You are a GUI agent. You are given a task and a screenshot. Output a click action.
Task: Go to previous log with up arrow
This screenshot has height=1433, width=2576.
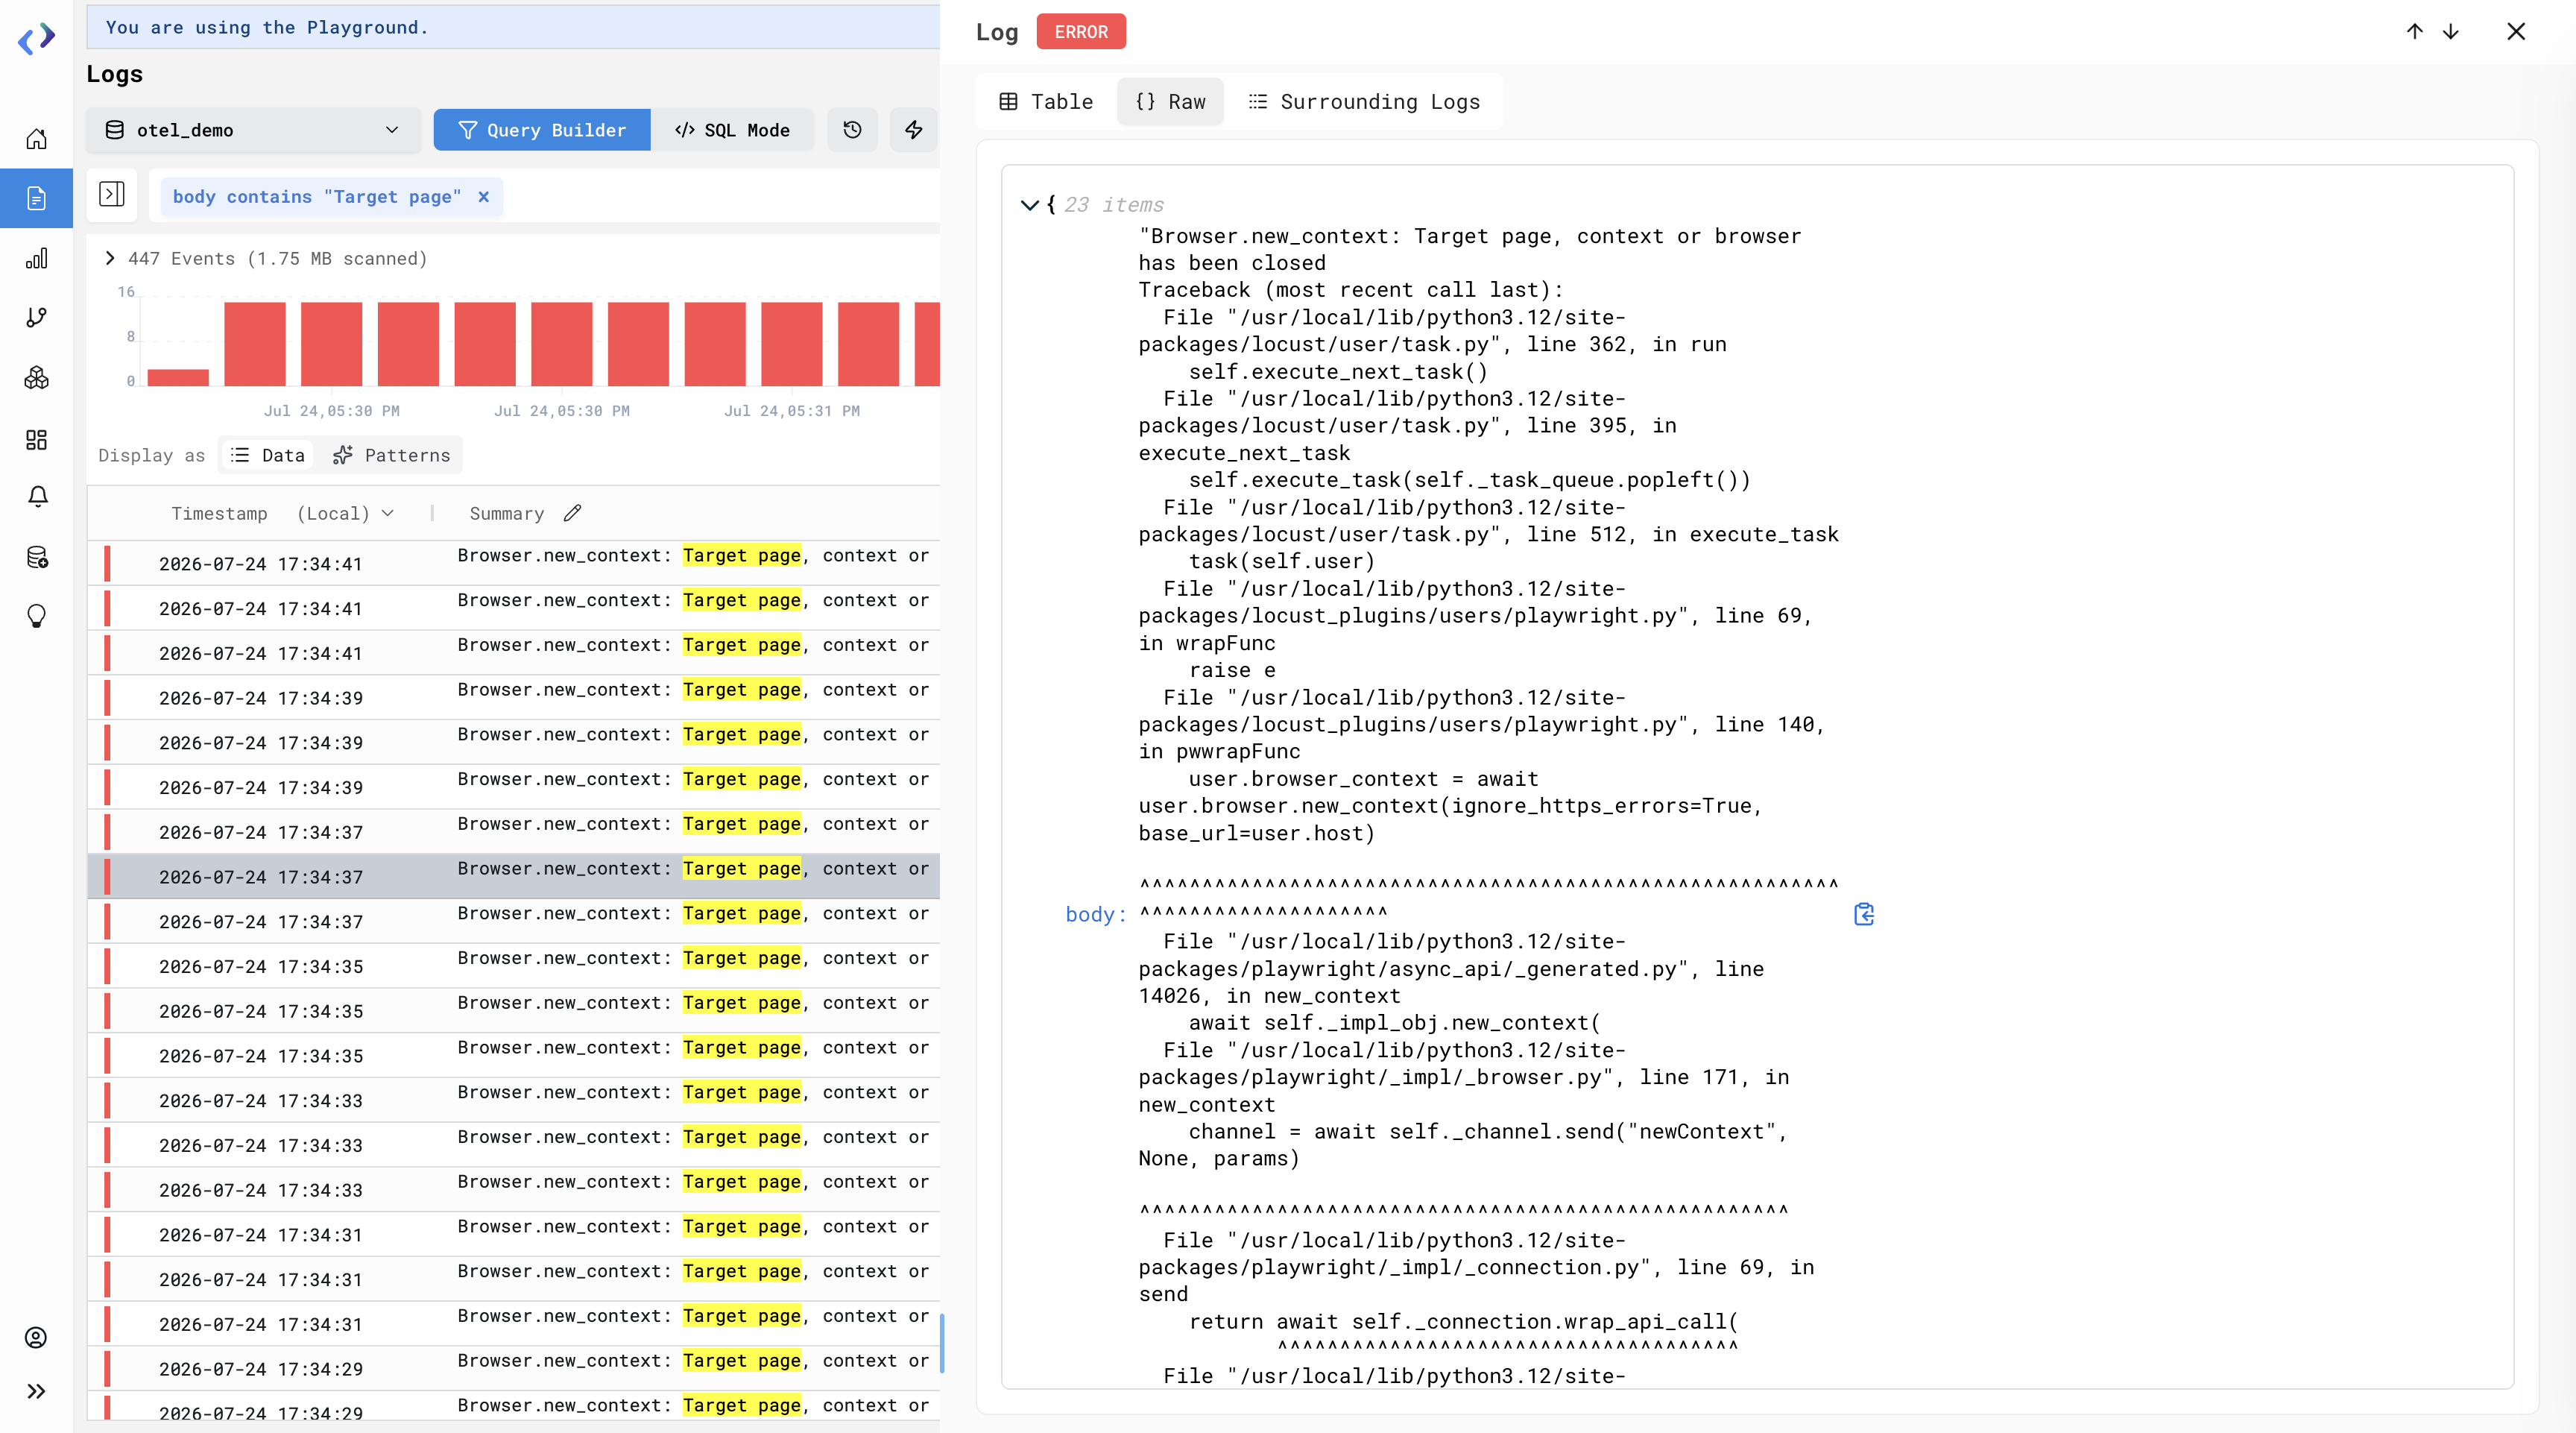click(x=2414, y=31)
